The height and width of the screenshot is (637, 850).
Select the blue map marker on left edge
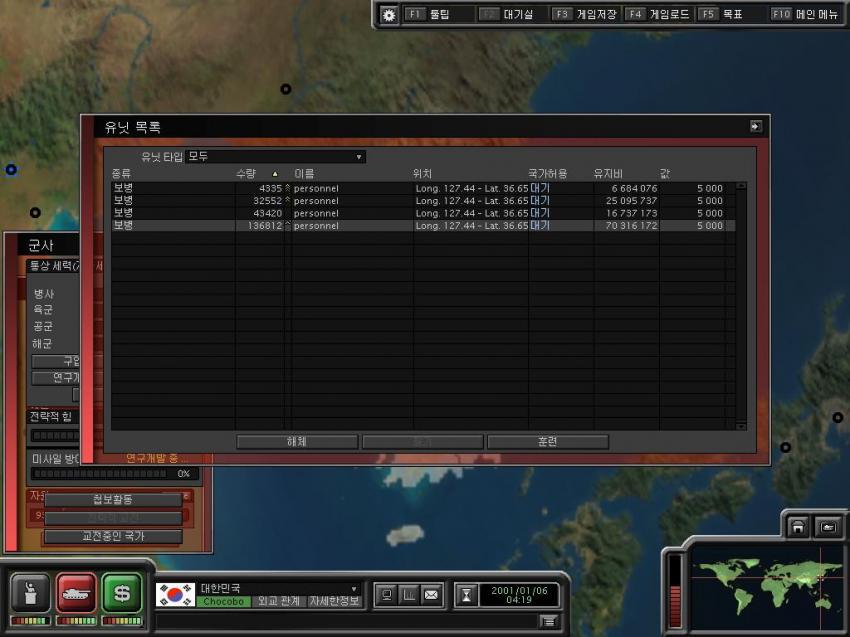(11, 170)
